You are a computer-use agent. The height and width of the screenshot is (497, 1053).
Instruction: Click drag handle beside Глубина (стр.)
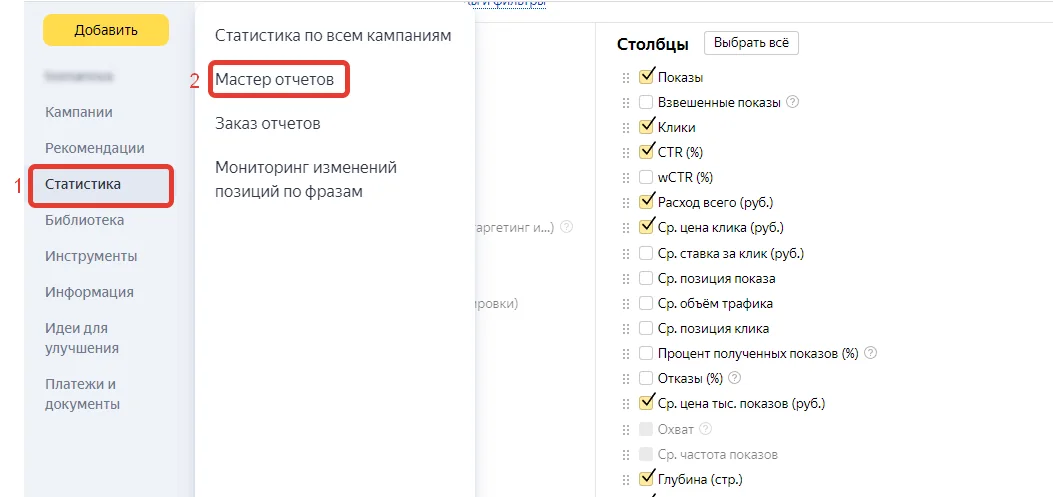click(626, 480)
